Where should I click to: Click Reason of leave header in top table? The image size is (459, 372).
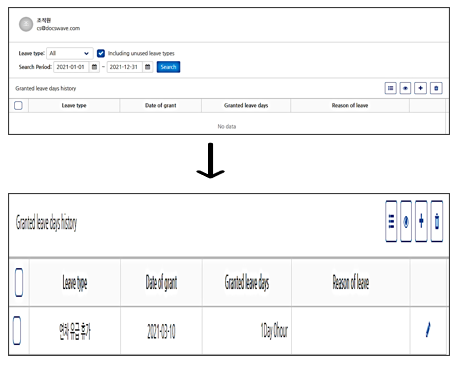pos(350,106)
